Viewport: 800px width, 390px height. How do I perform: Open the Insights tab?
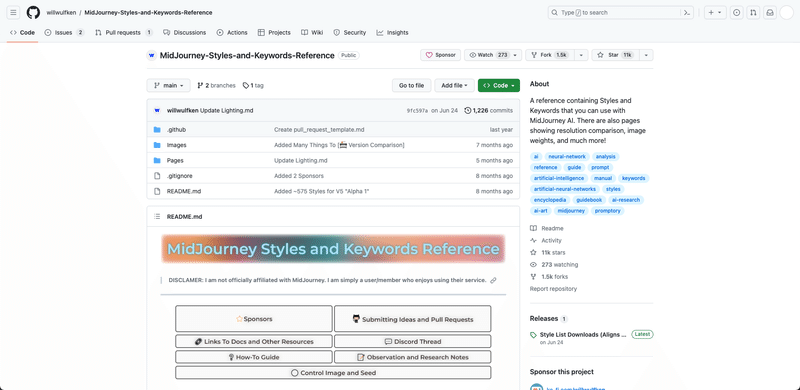click(392, 32)
